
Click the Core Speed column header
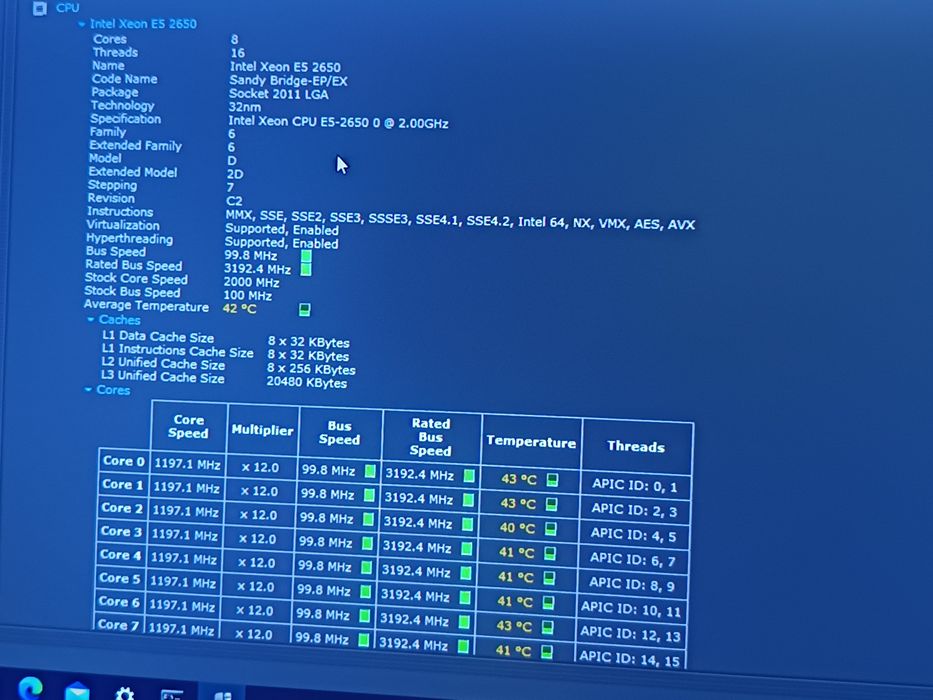[189, 427]
